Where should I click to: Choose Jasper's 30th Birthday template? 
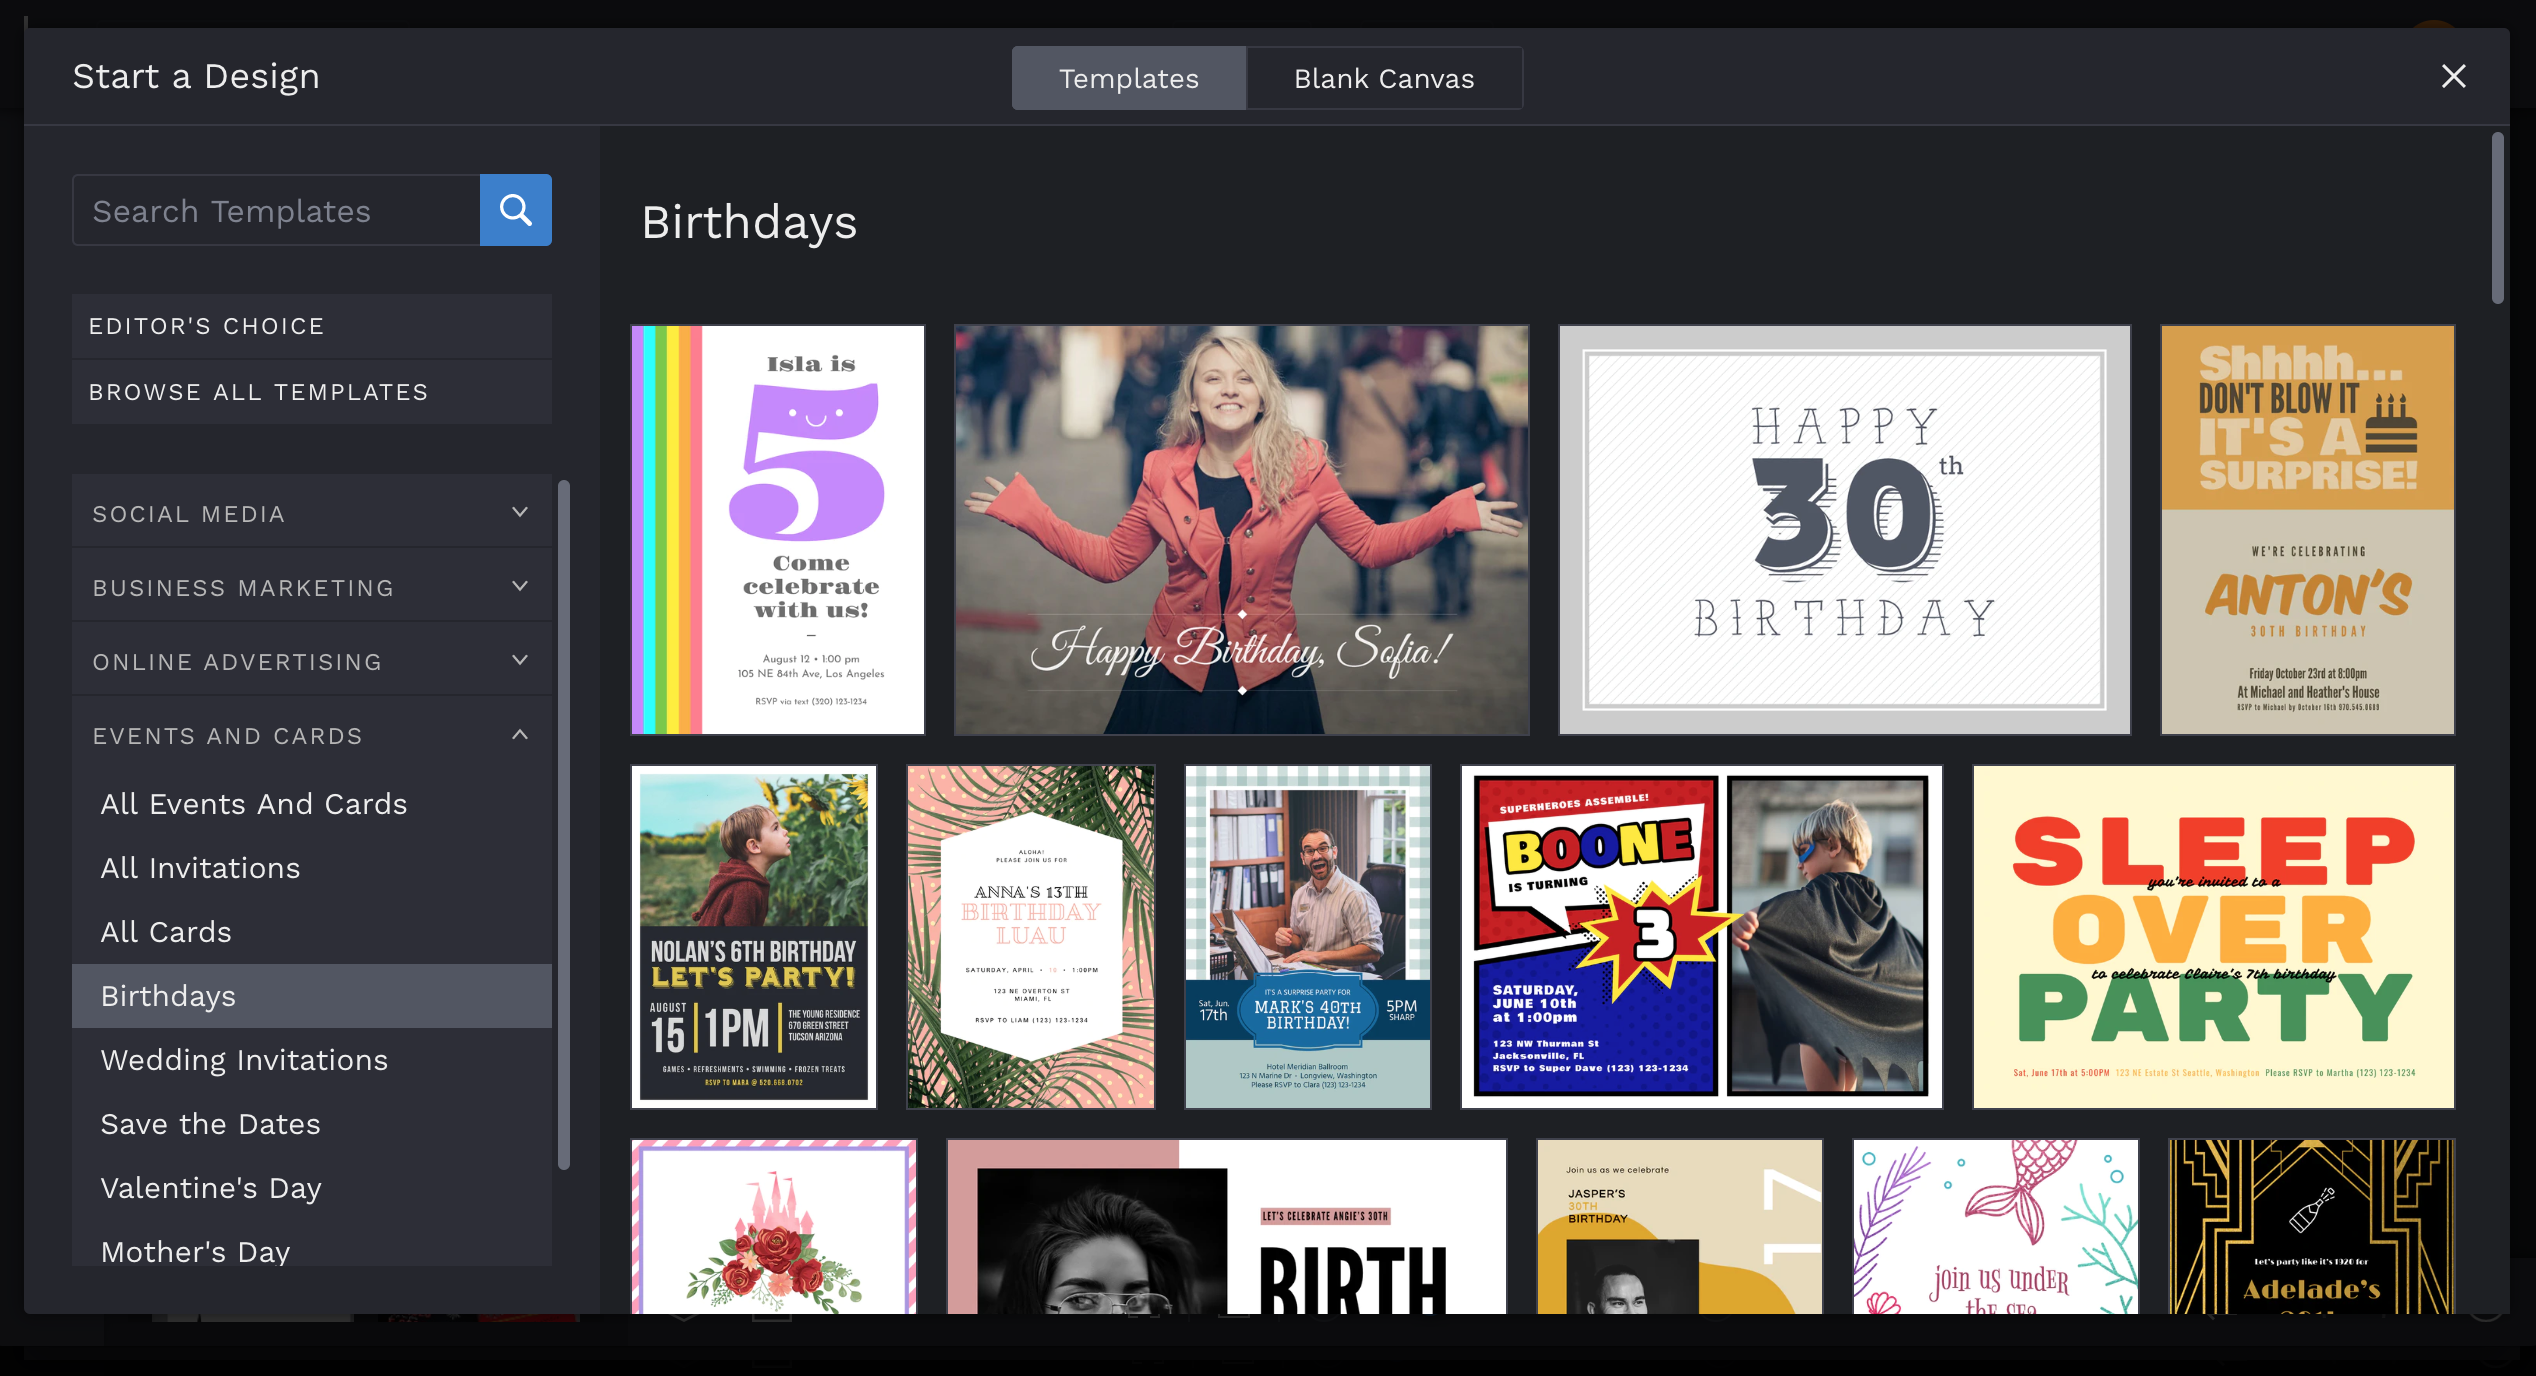pyautogui.click(x=1680, y=1227)
